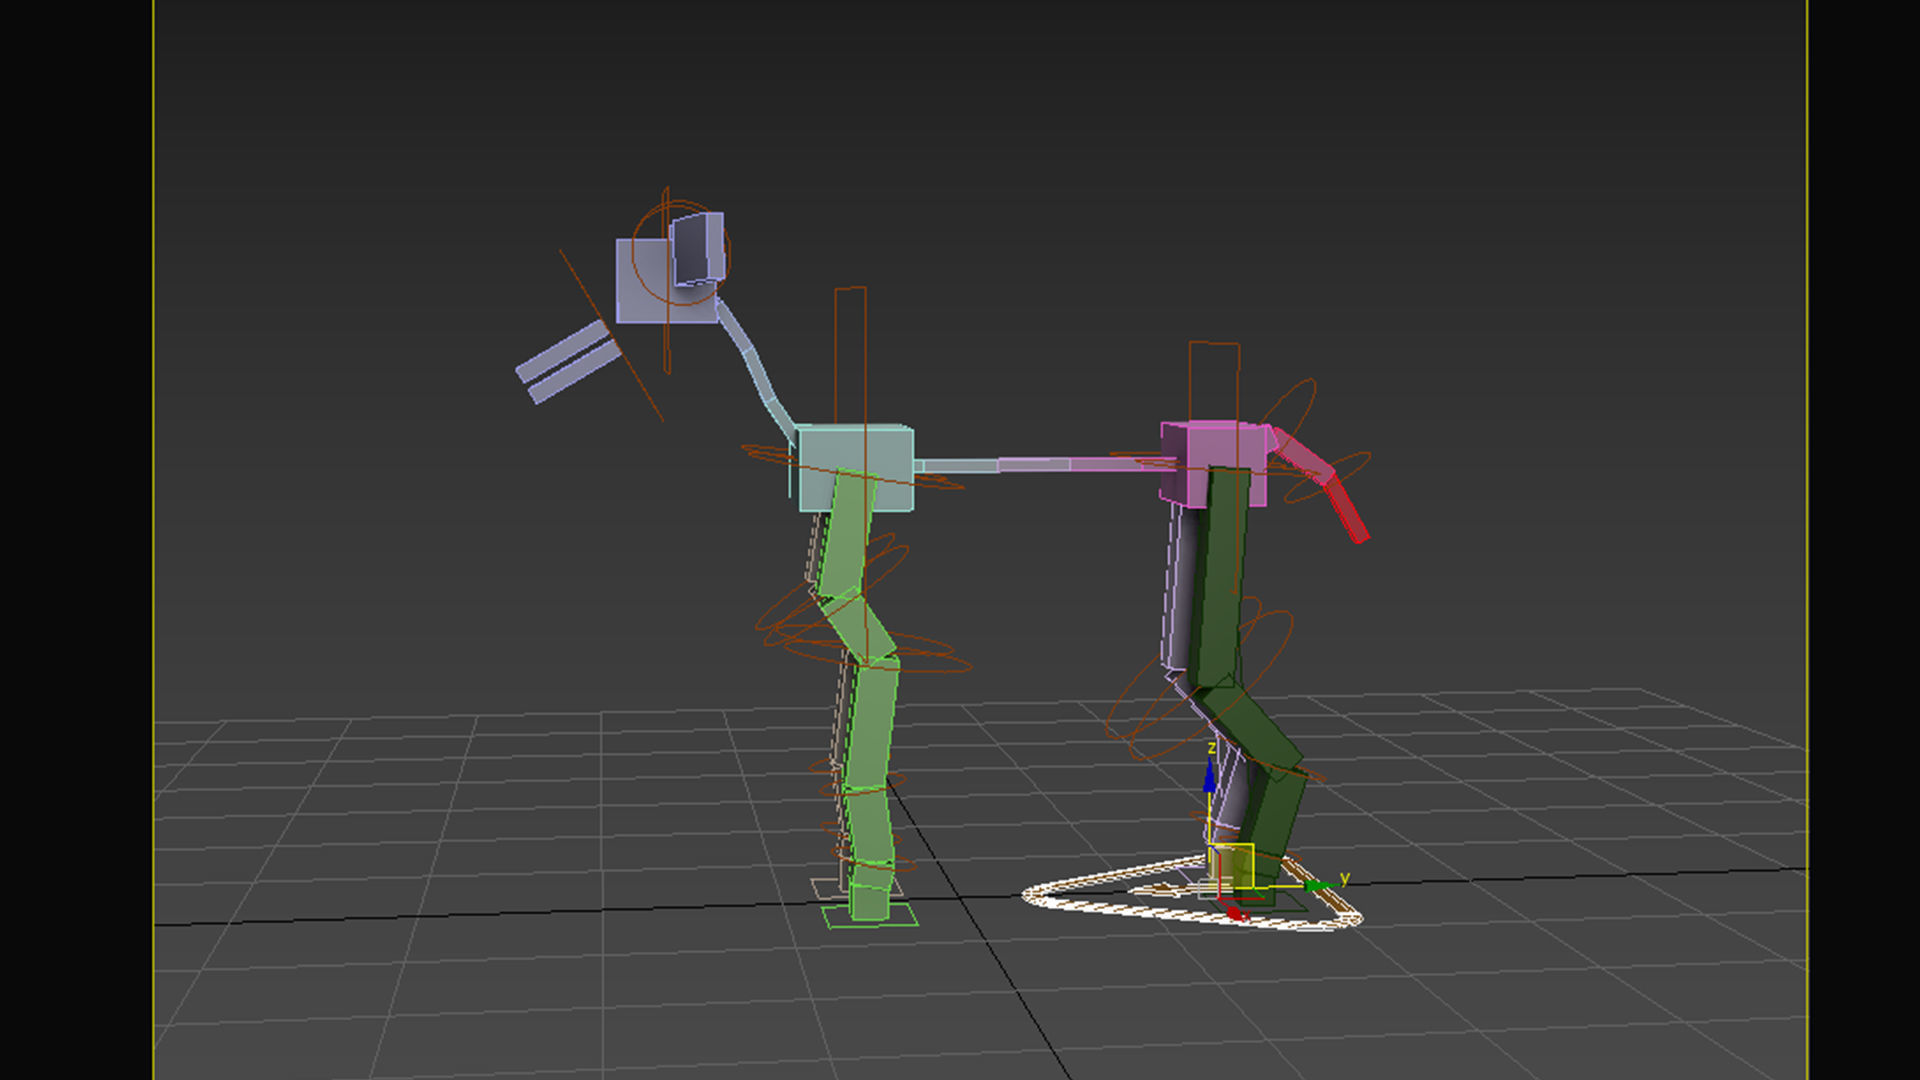Viewport: 1920px width, 1080px height.
Task: Select the upper red tail bone
Action: coord(1303,456)
